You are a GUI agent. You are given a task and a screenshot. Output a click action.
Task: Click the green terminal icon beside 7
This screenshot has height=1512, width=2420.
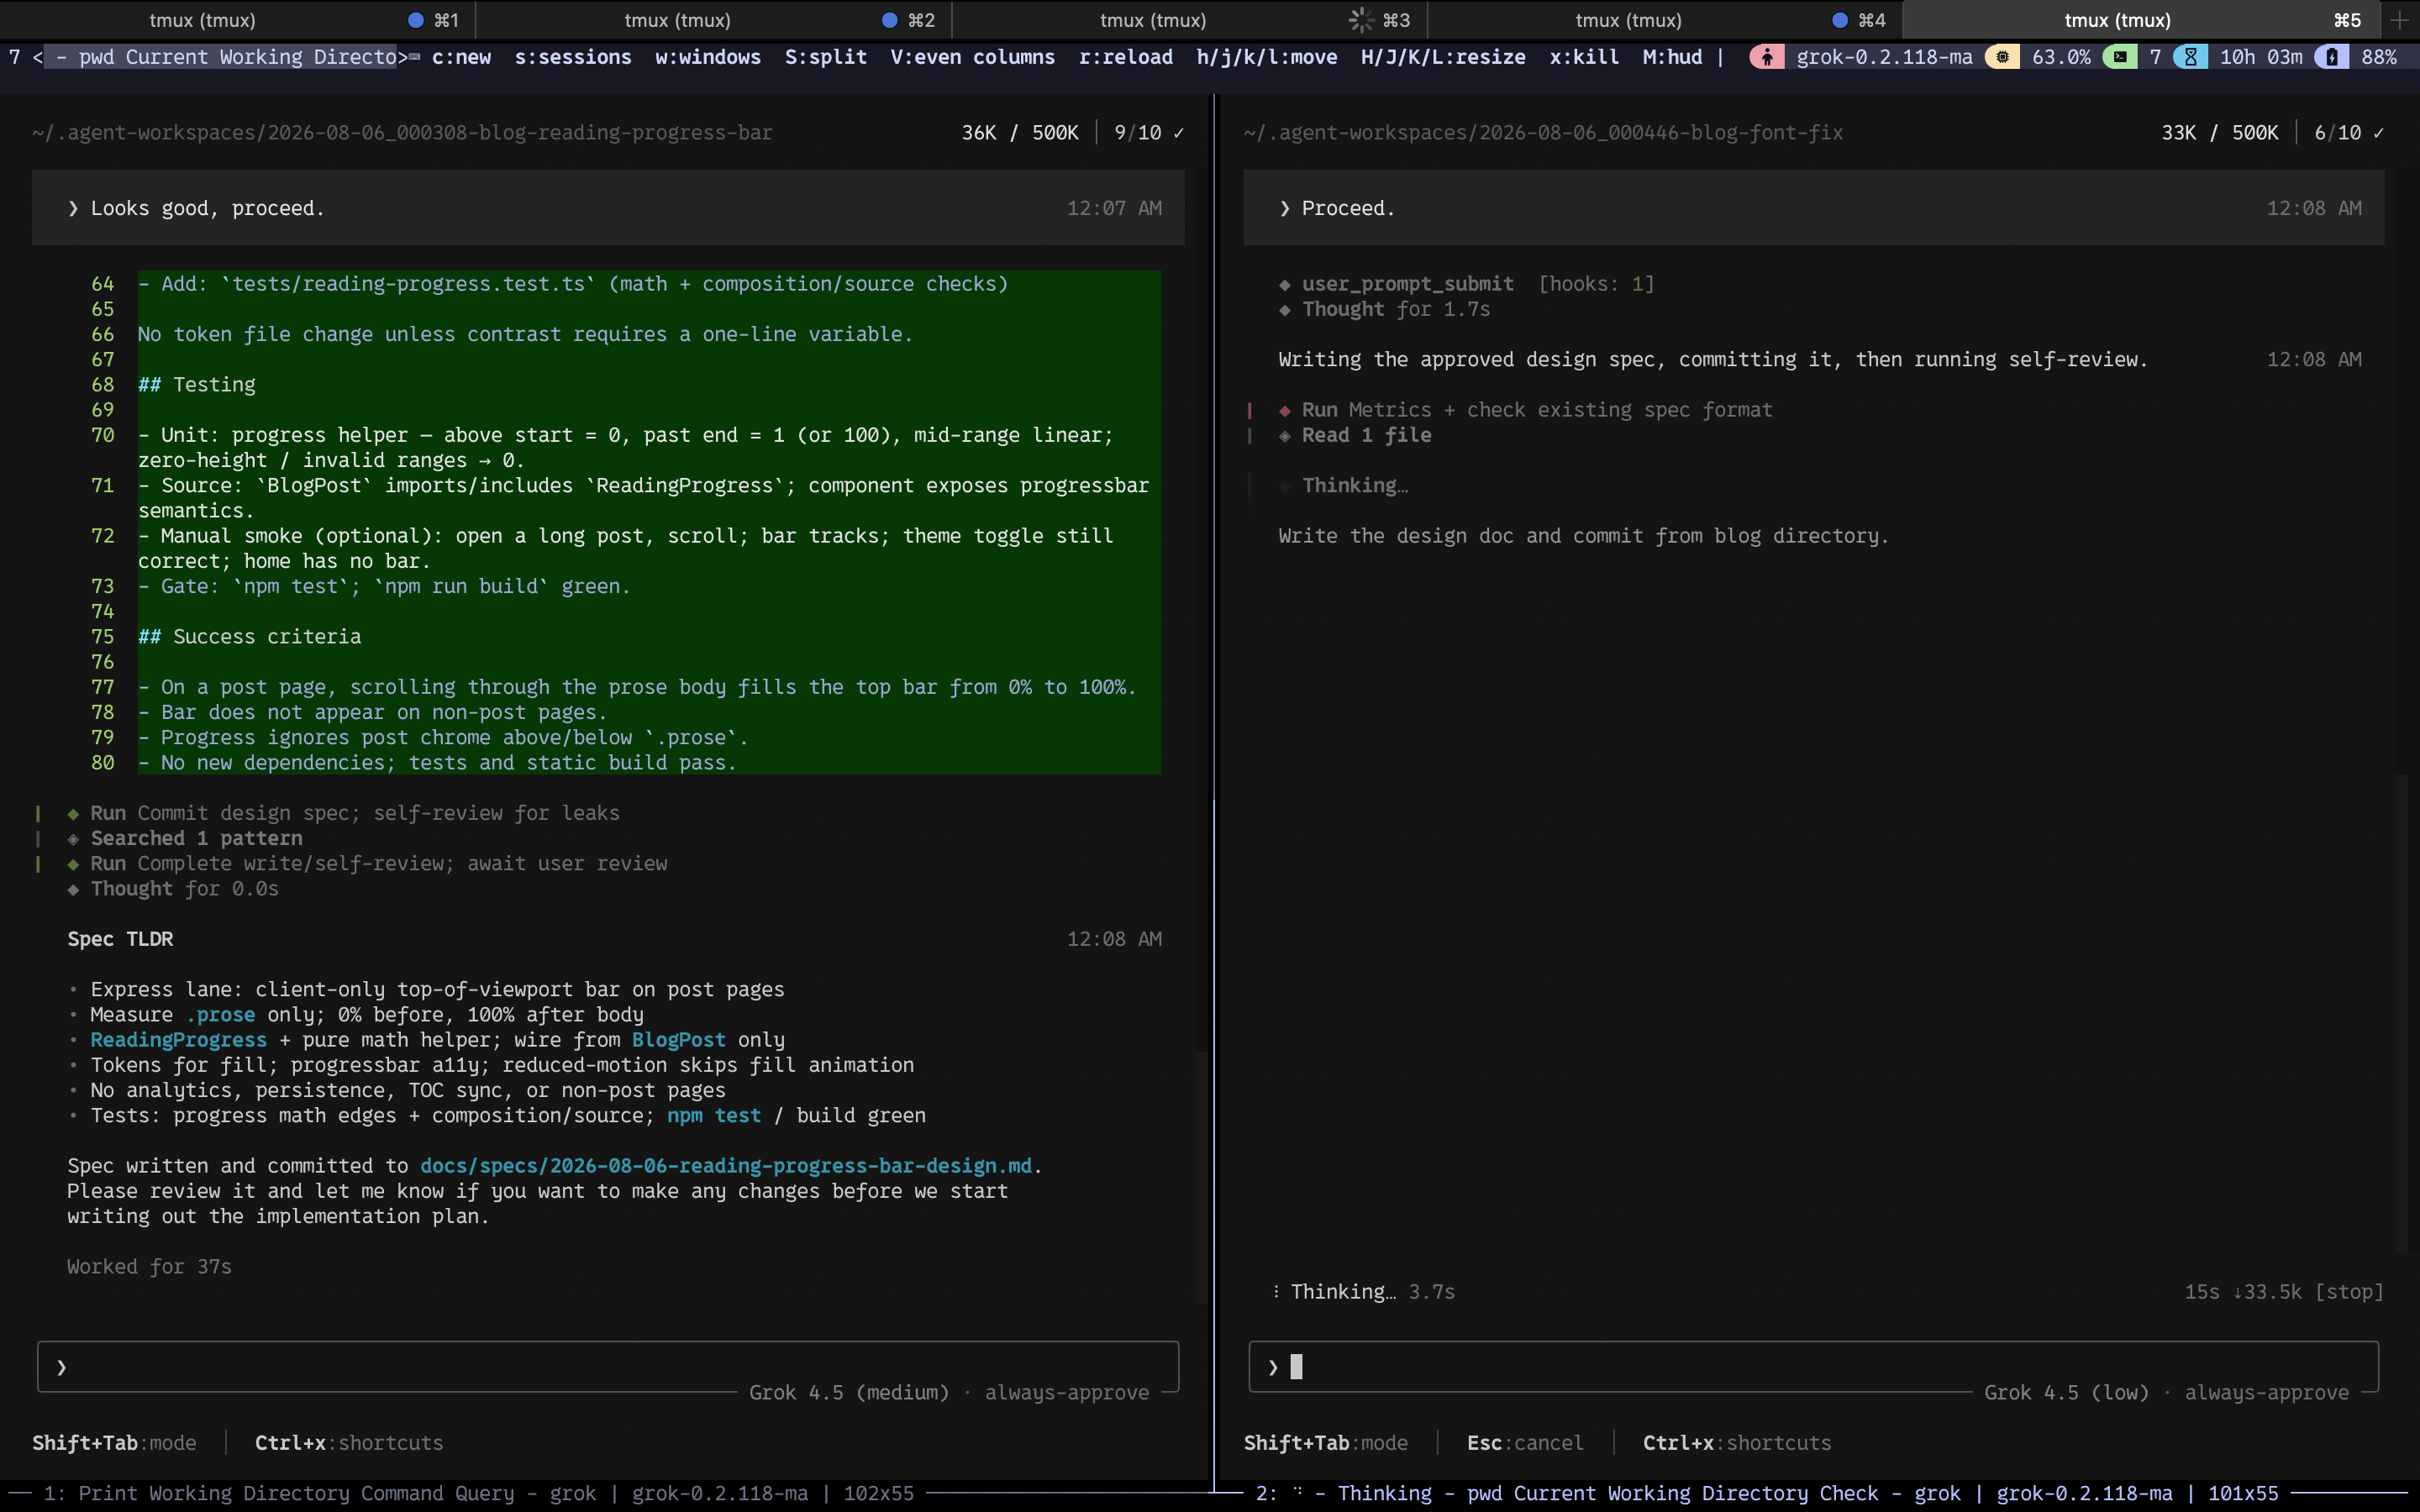(2119, 57)
